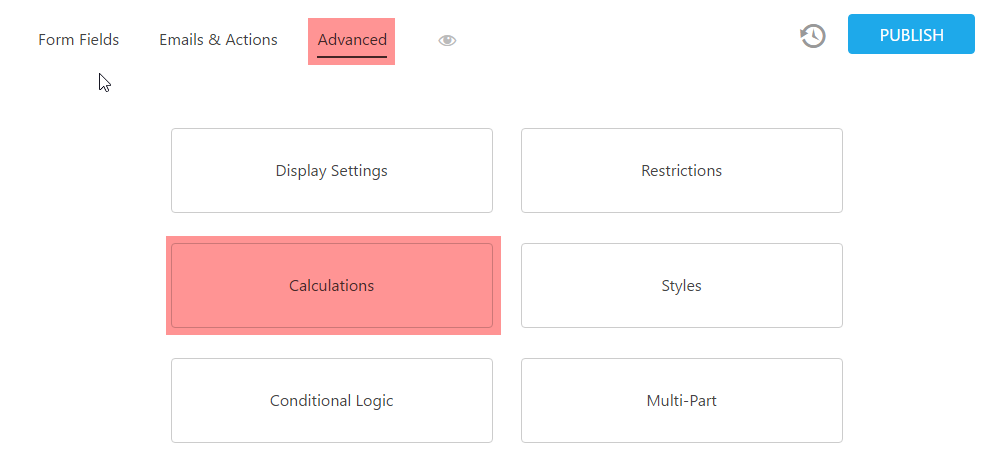Viewport: 996px width, 465px height.
Task: Go to Calculations advanced settings
Action: coord(332,286)
